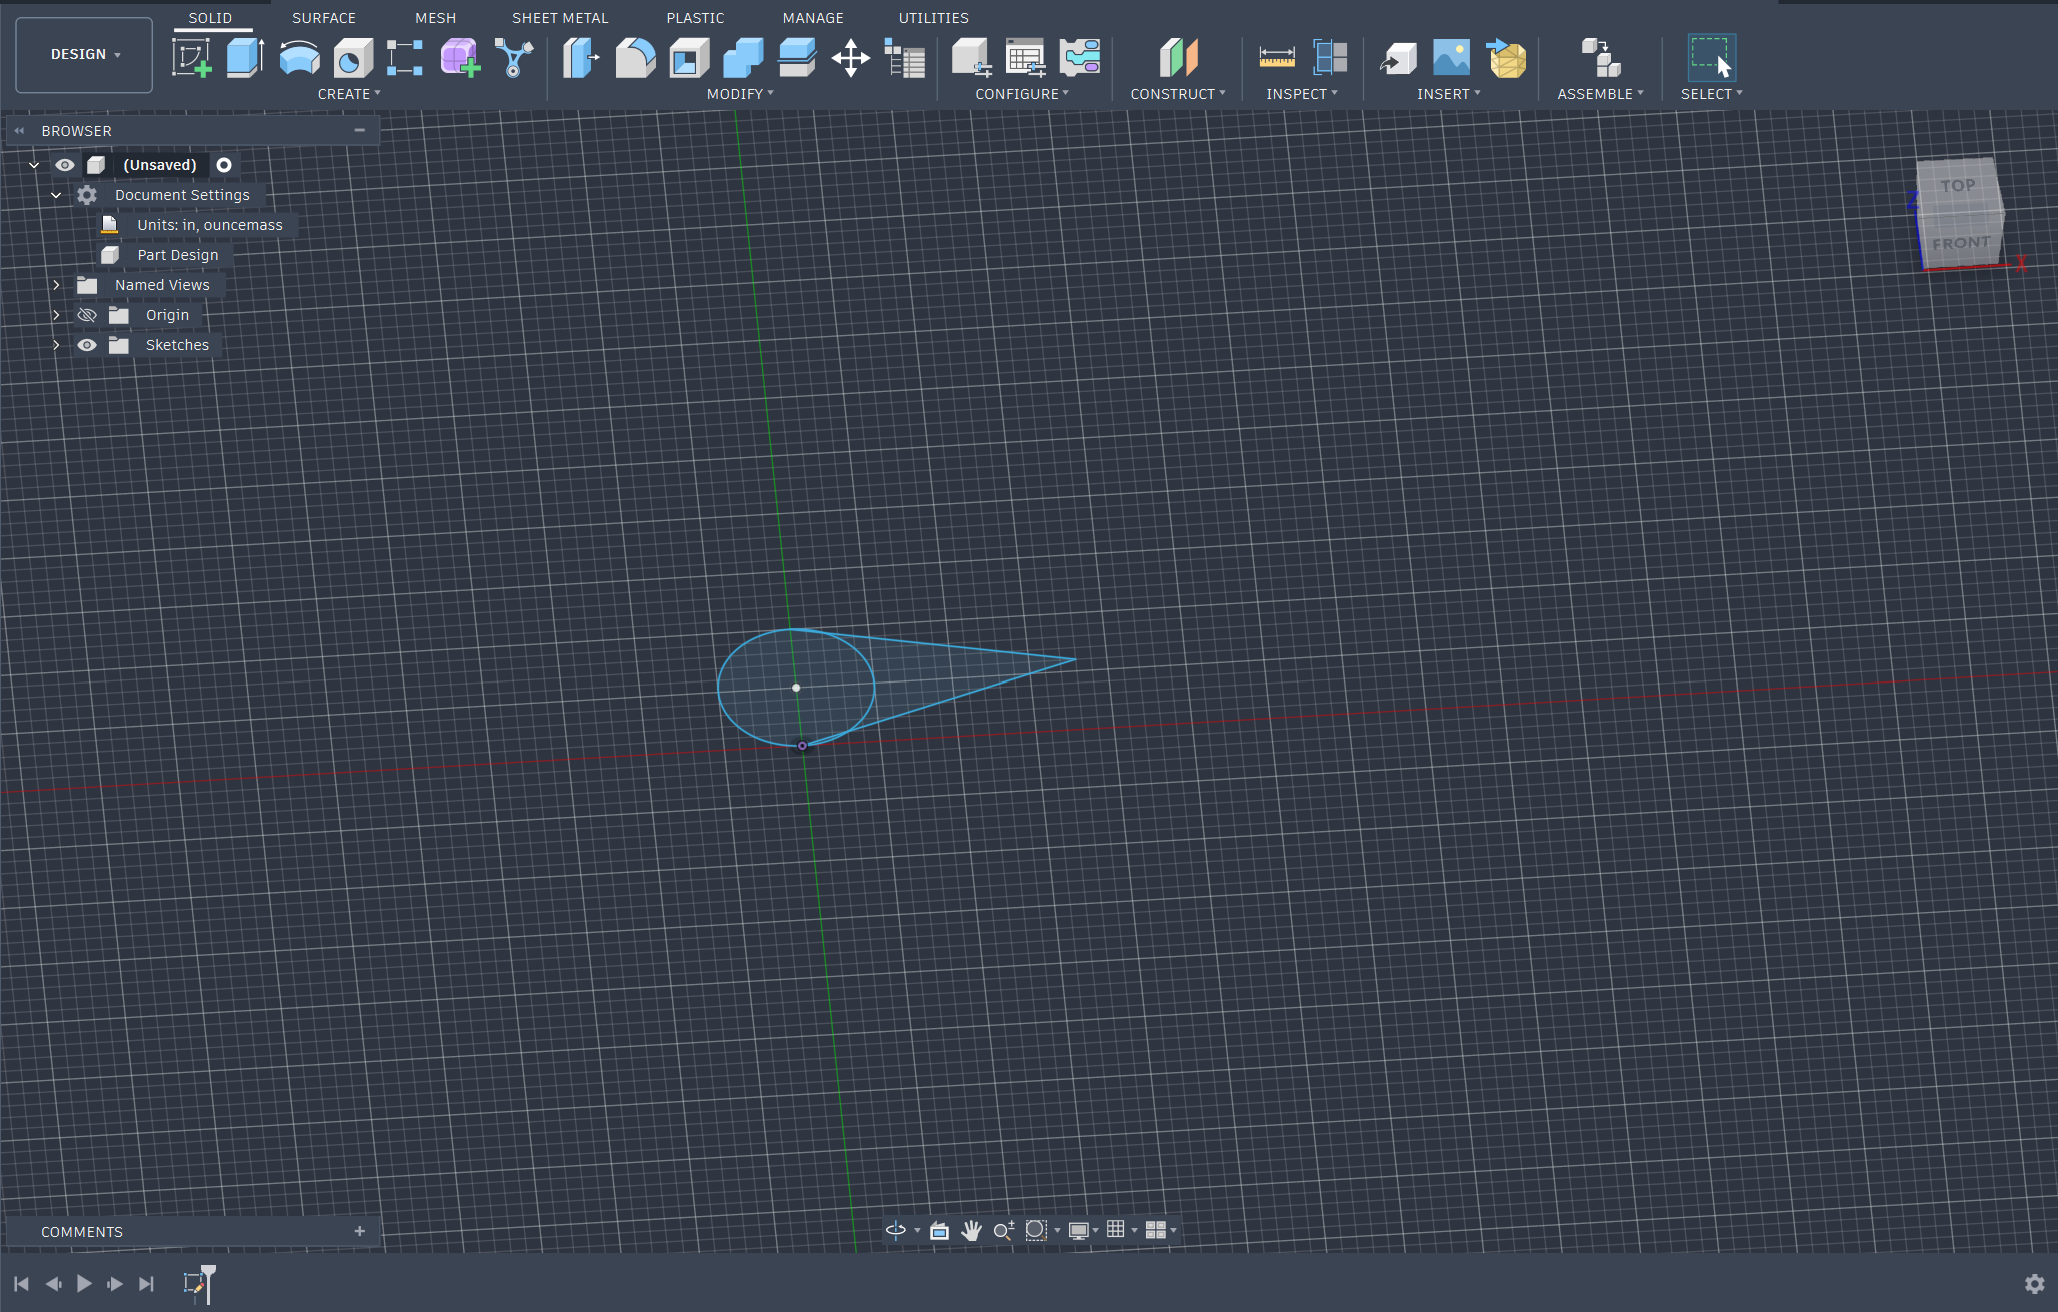Image resolution: width=2058 pixels, height=1312 pixels.
Task: Open the ASSEMBLE dropdown menu
Action: (x=1600, y=94)
